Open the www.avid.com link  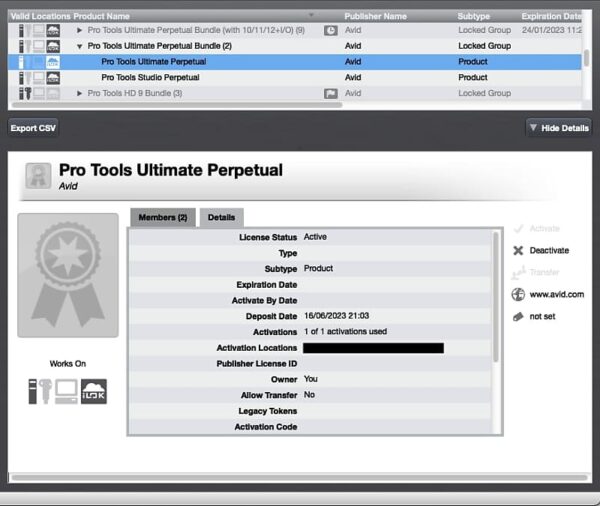coord(557,294)
